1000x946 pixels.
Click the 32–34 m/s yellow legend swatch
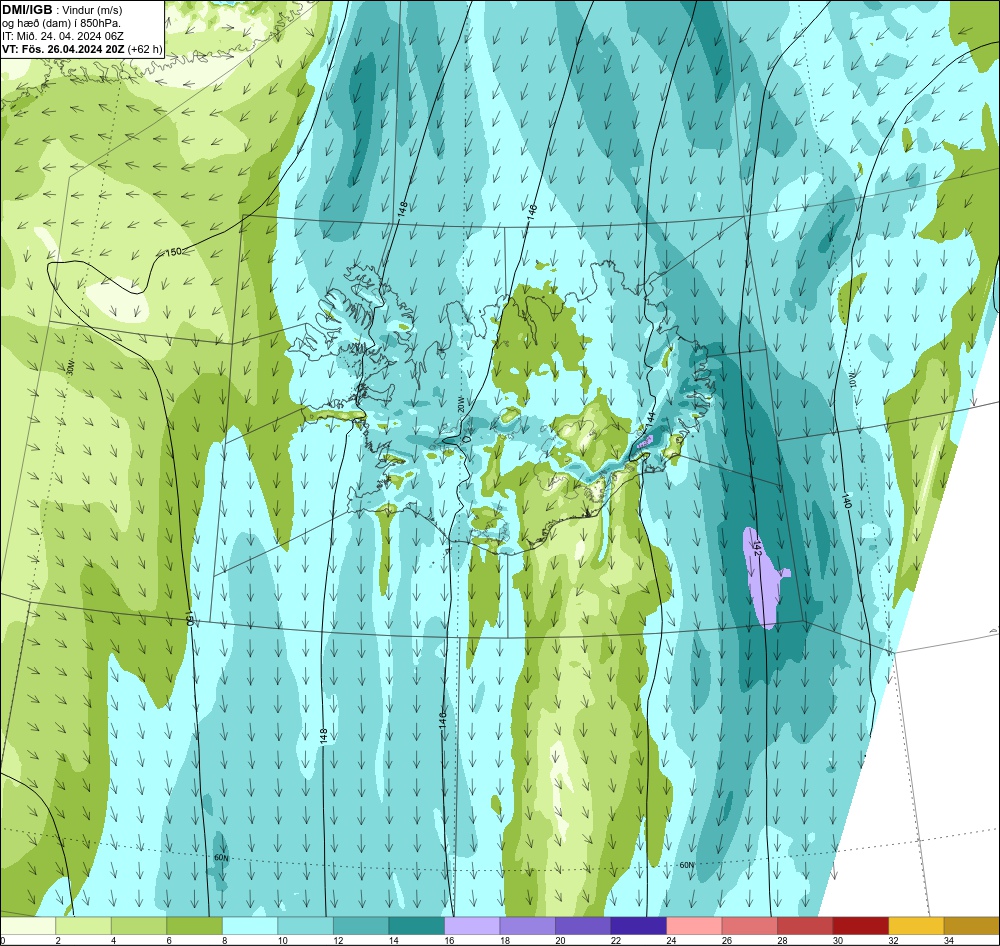pos(916,926)
